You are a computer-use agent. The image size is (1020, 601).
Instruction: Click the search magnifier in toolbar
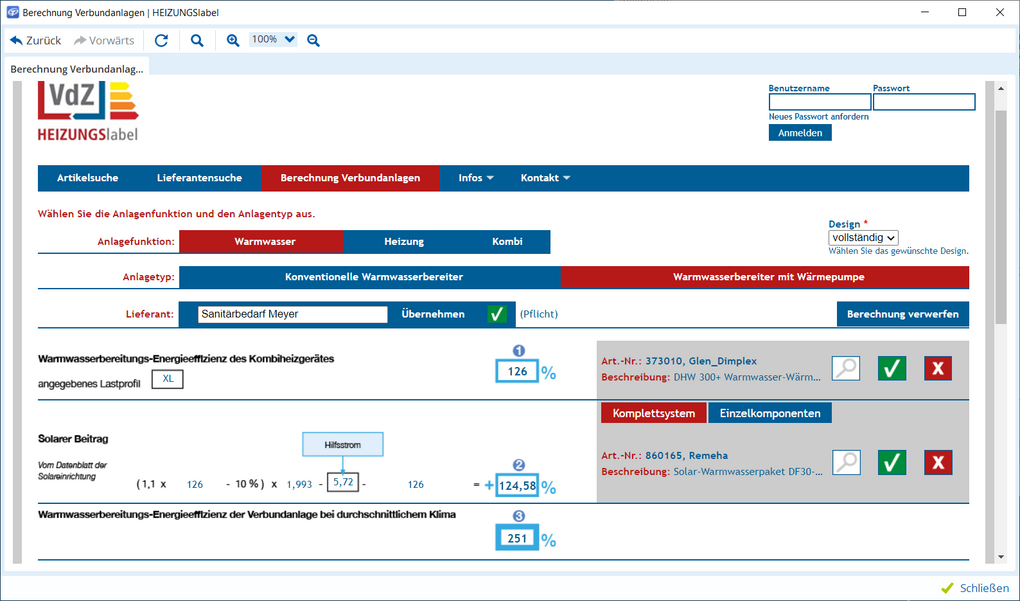click(x=197, y=40)
